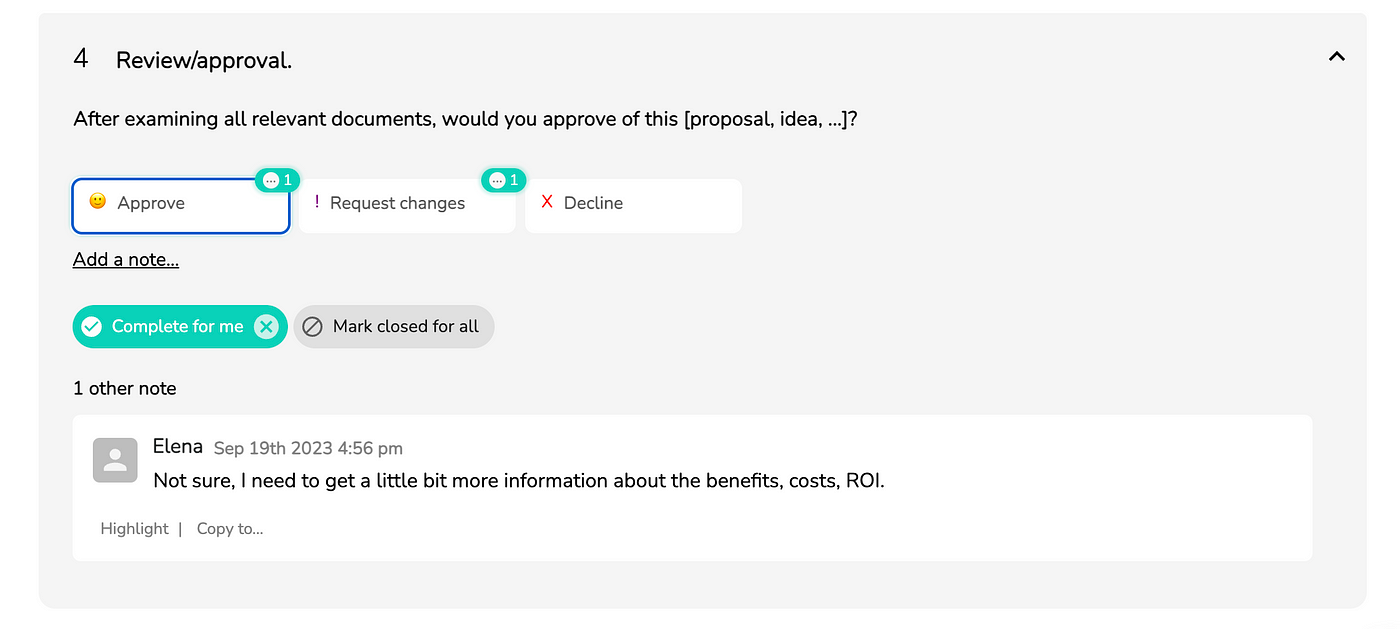
Task: Open the comment badge on the Approve option
Action: (x=278, y=180)
